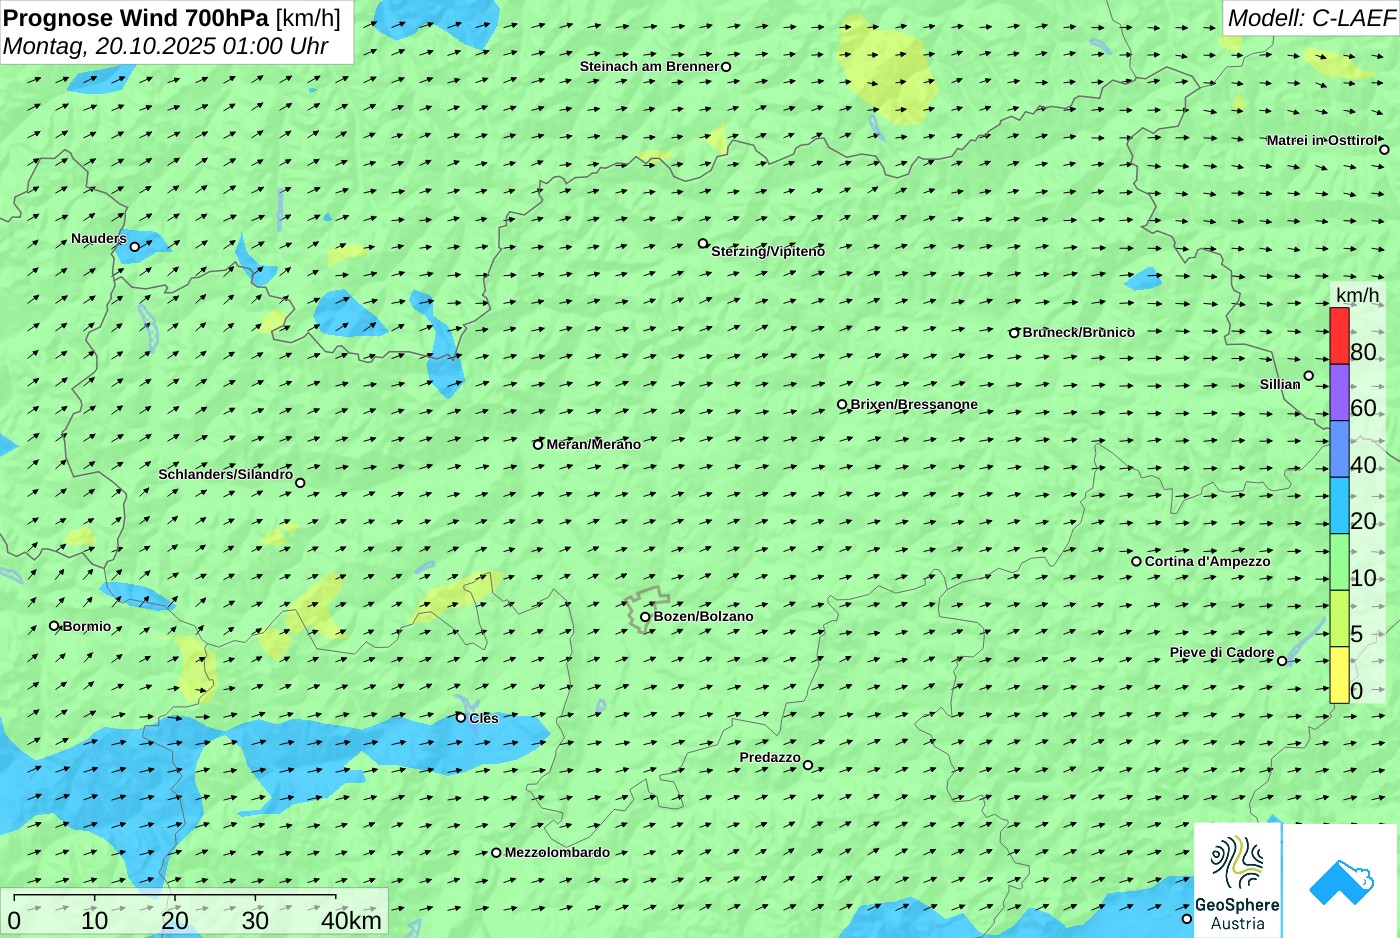Click the Cles city marker circle

click(x=461, y=717)
